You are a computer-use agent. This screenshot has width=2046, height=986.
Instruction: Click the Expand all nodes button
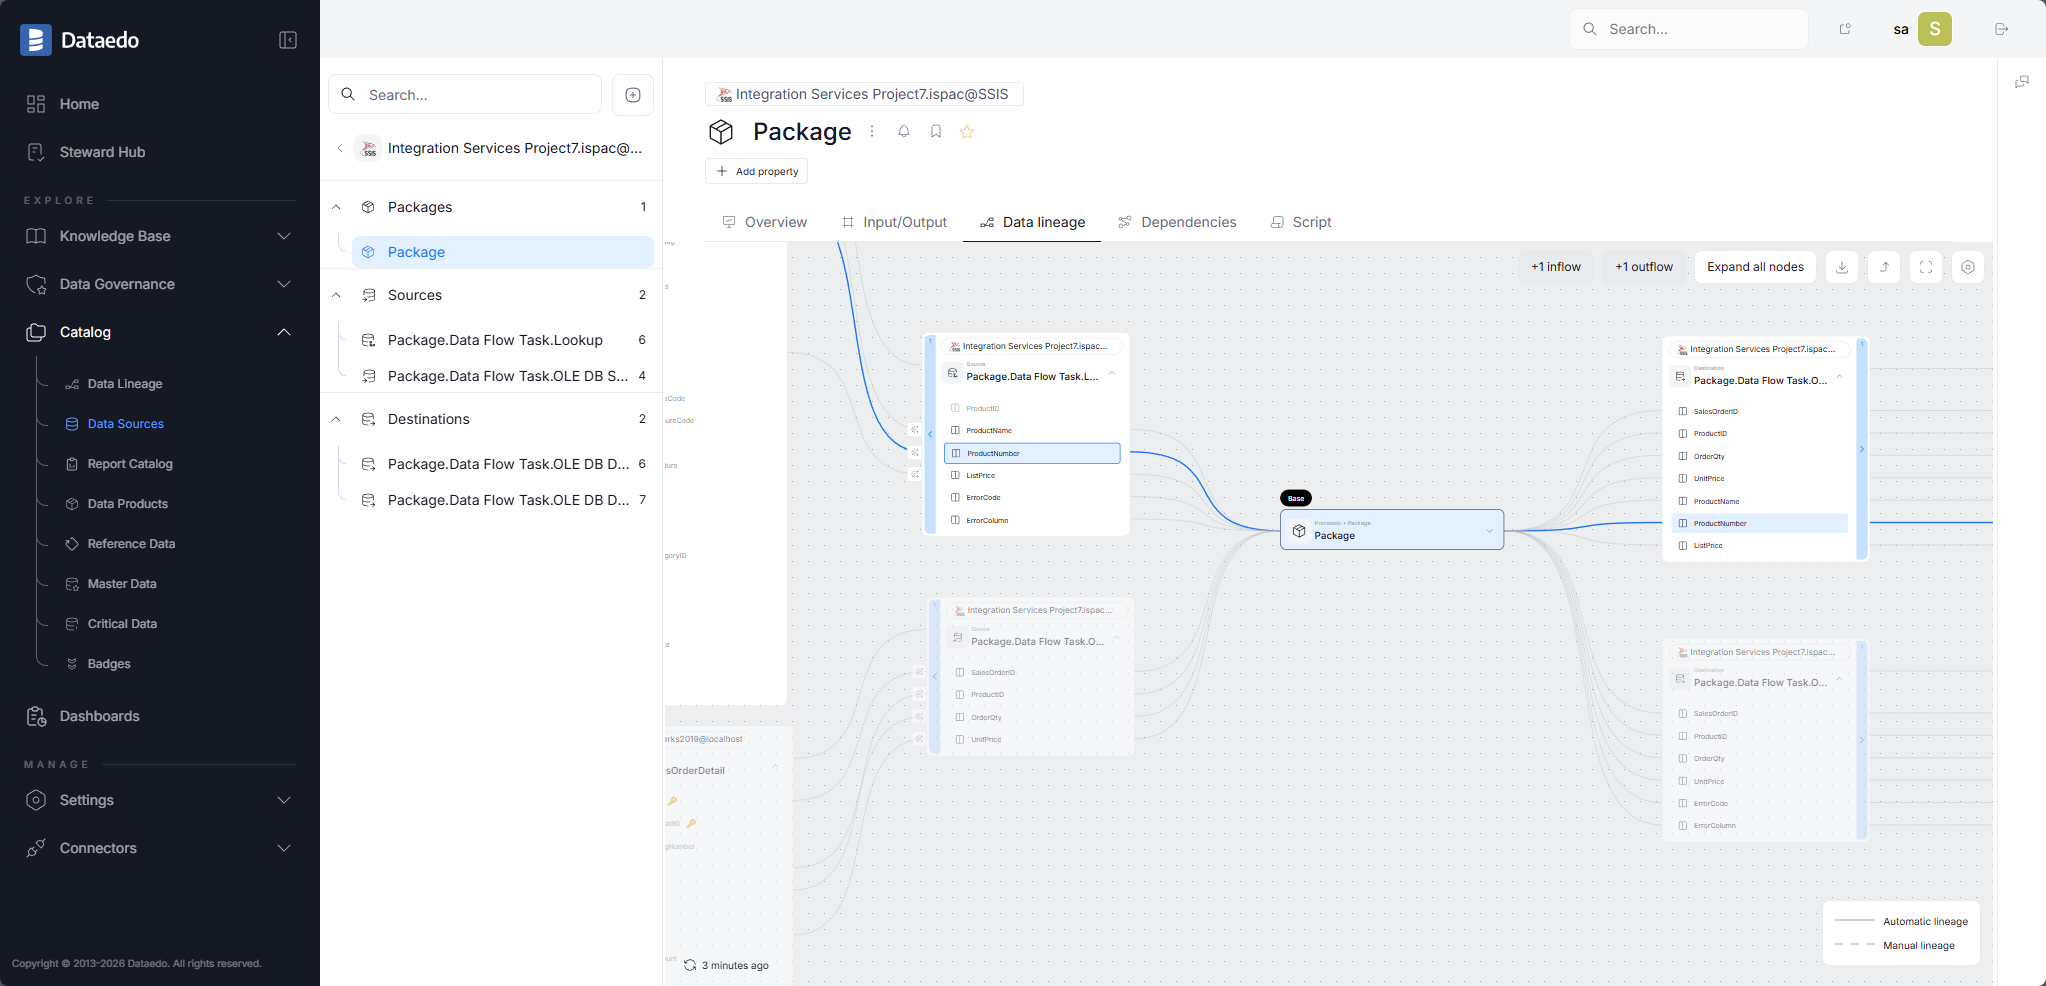tap(1754, 267)
